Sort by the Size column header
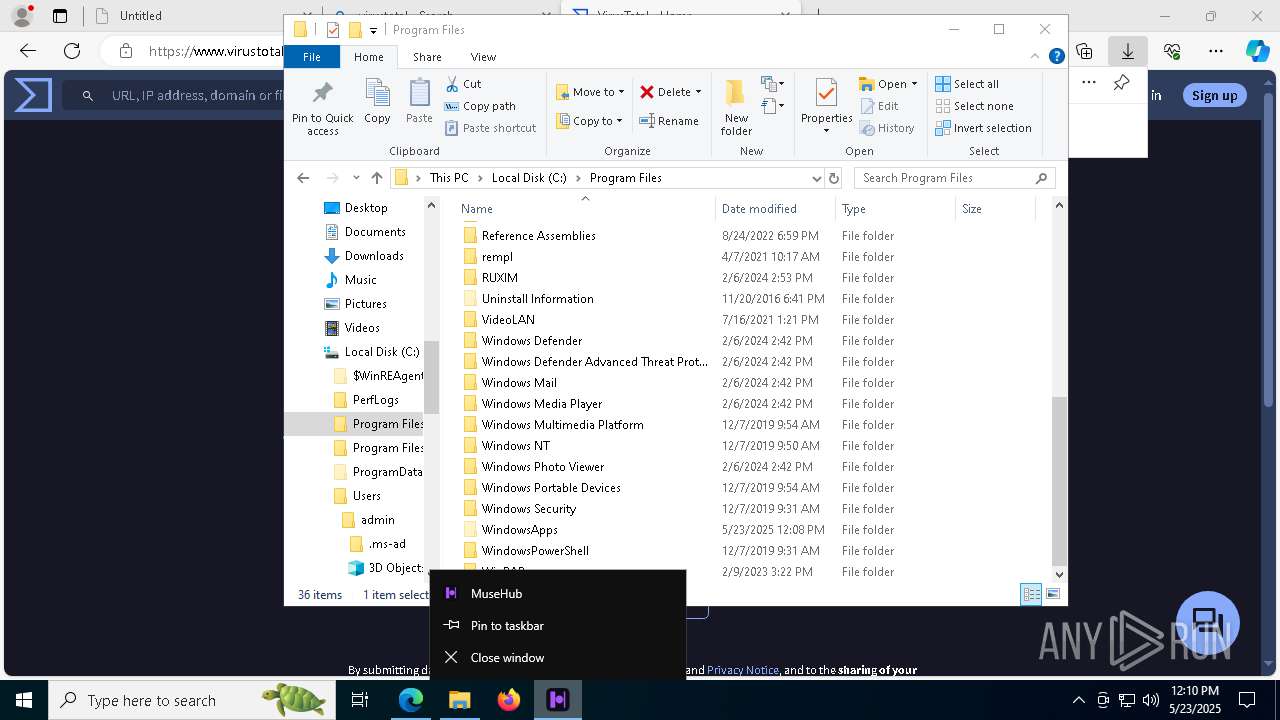 (995, 209)
